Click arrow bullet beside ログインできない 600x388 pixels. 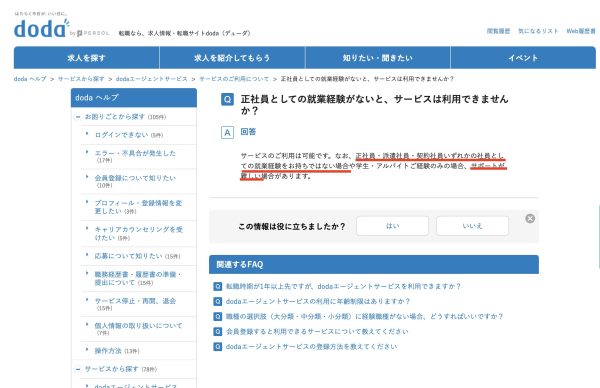point(87,134)
